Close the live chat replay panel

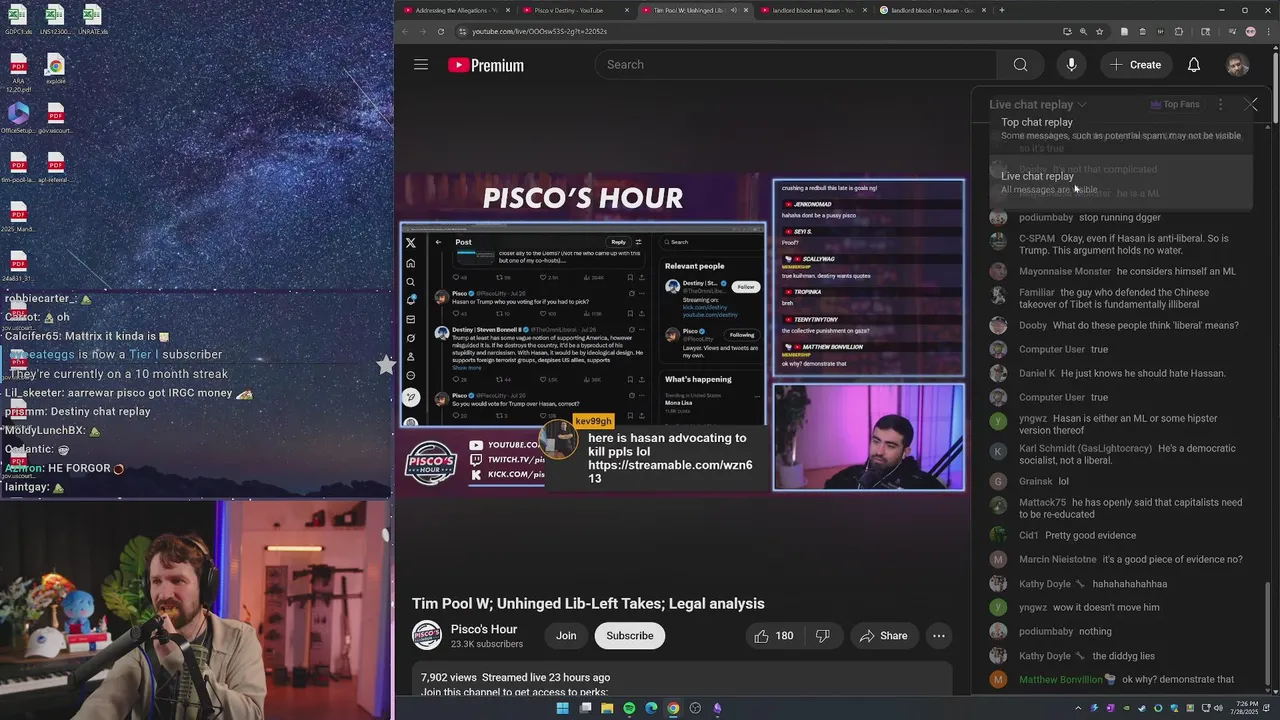pos(1250,104)
